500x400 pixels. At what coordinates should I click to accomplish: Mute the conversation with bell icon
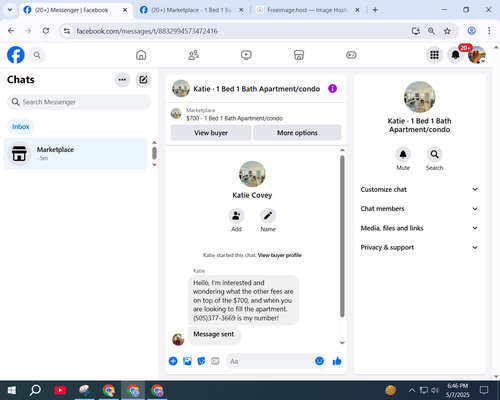tap(403, 154)
